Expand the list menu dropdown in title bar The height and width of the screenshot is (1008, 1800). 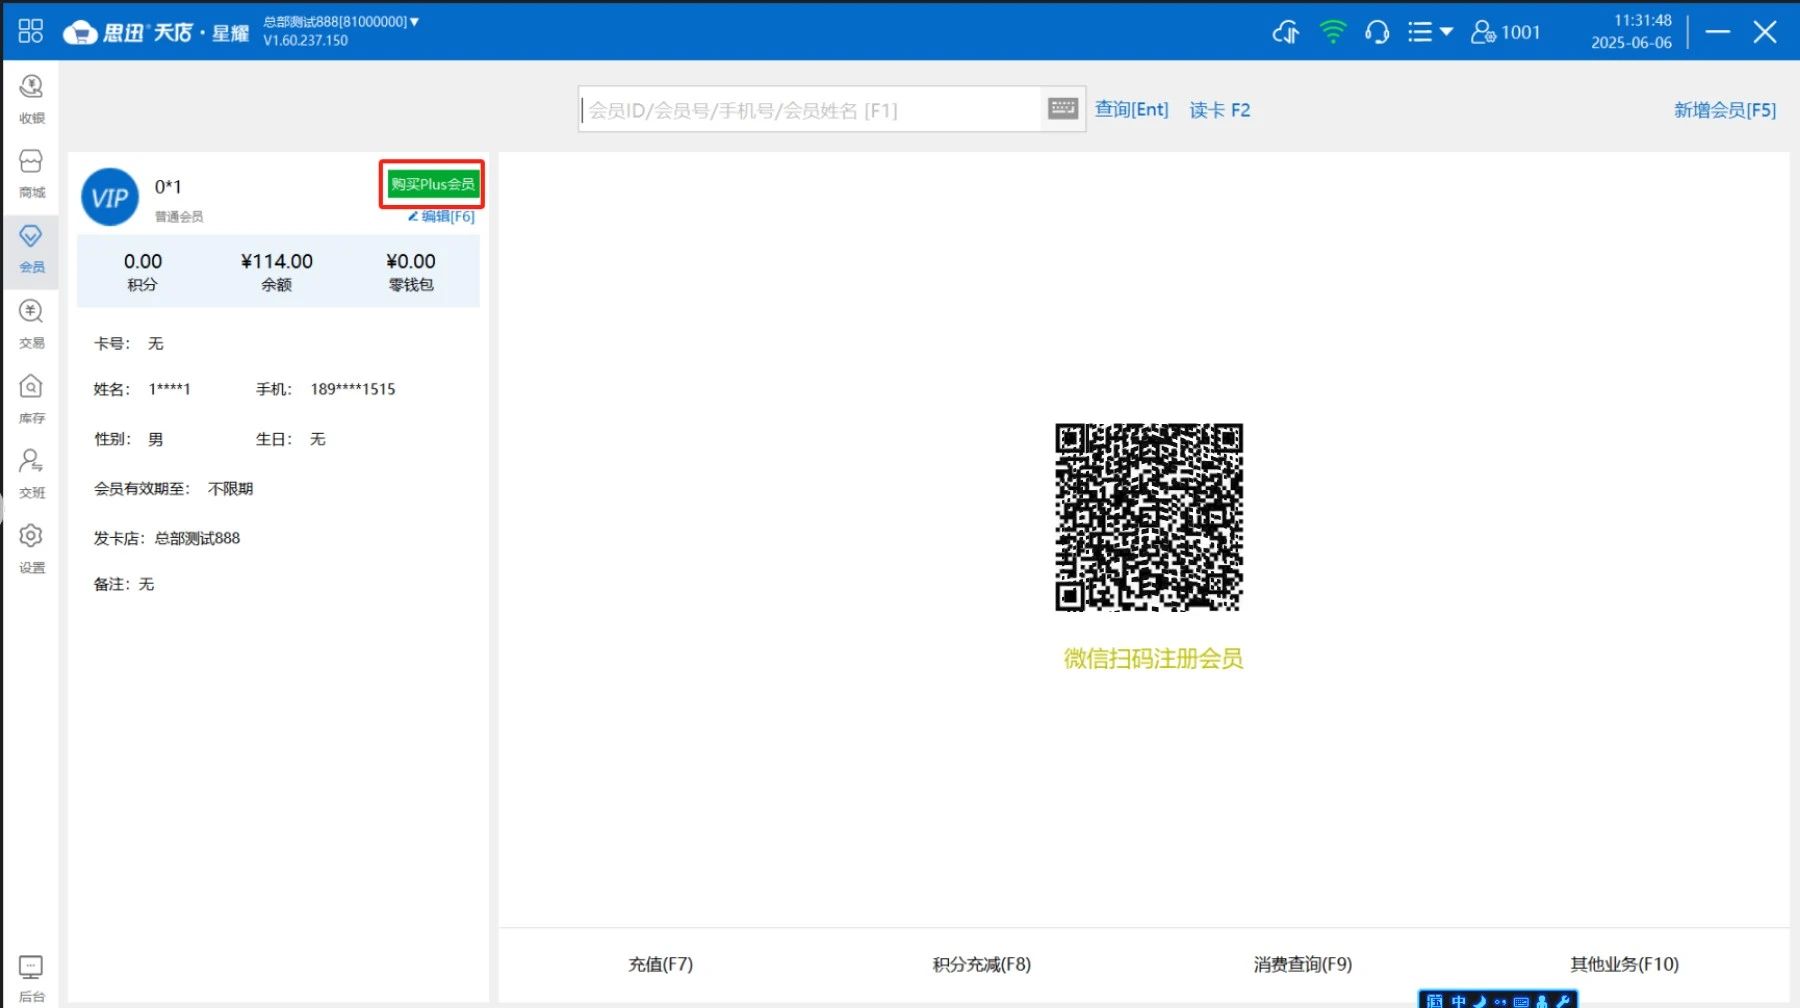point(1429,32)
